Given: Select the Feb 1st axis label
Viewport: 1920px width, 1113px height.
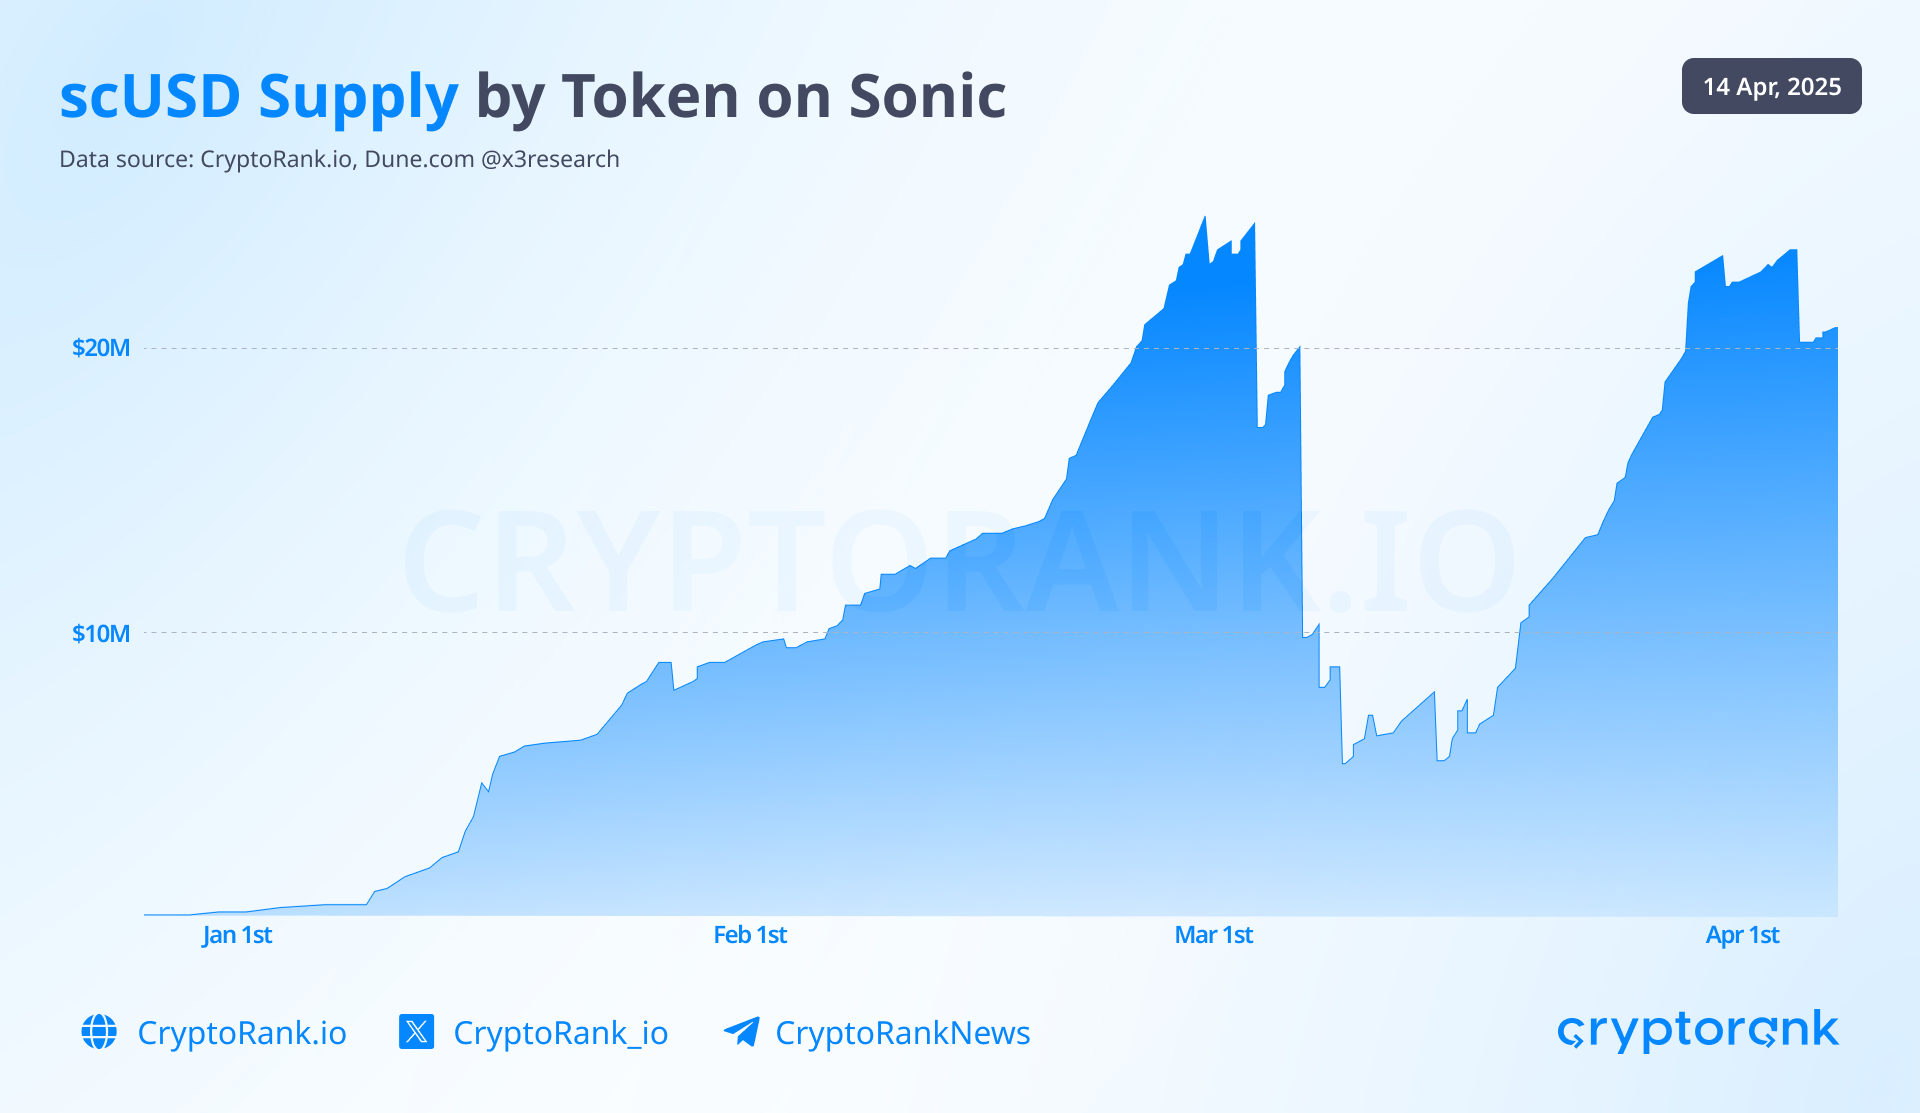Looking at the screenshot, I should coord(750,935).
